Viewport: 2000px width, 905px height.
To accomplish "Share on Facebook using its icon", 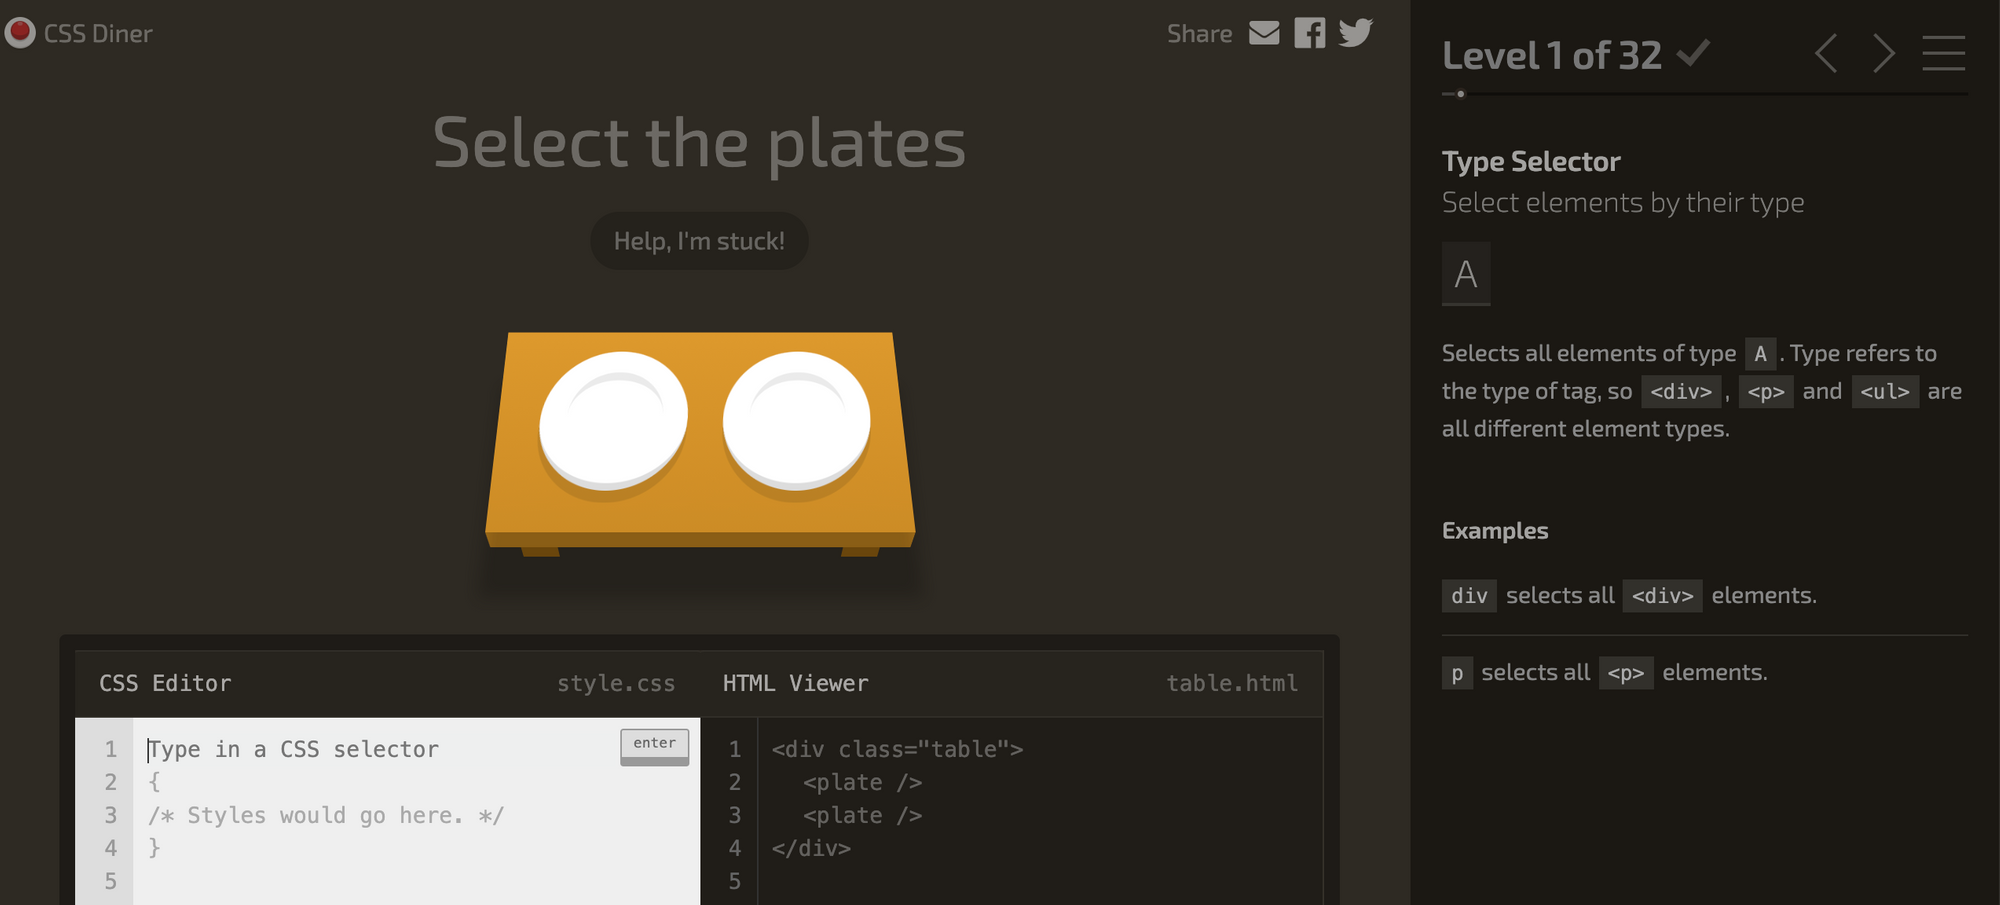I will (1309, 33).
